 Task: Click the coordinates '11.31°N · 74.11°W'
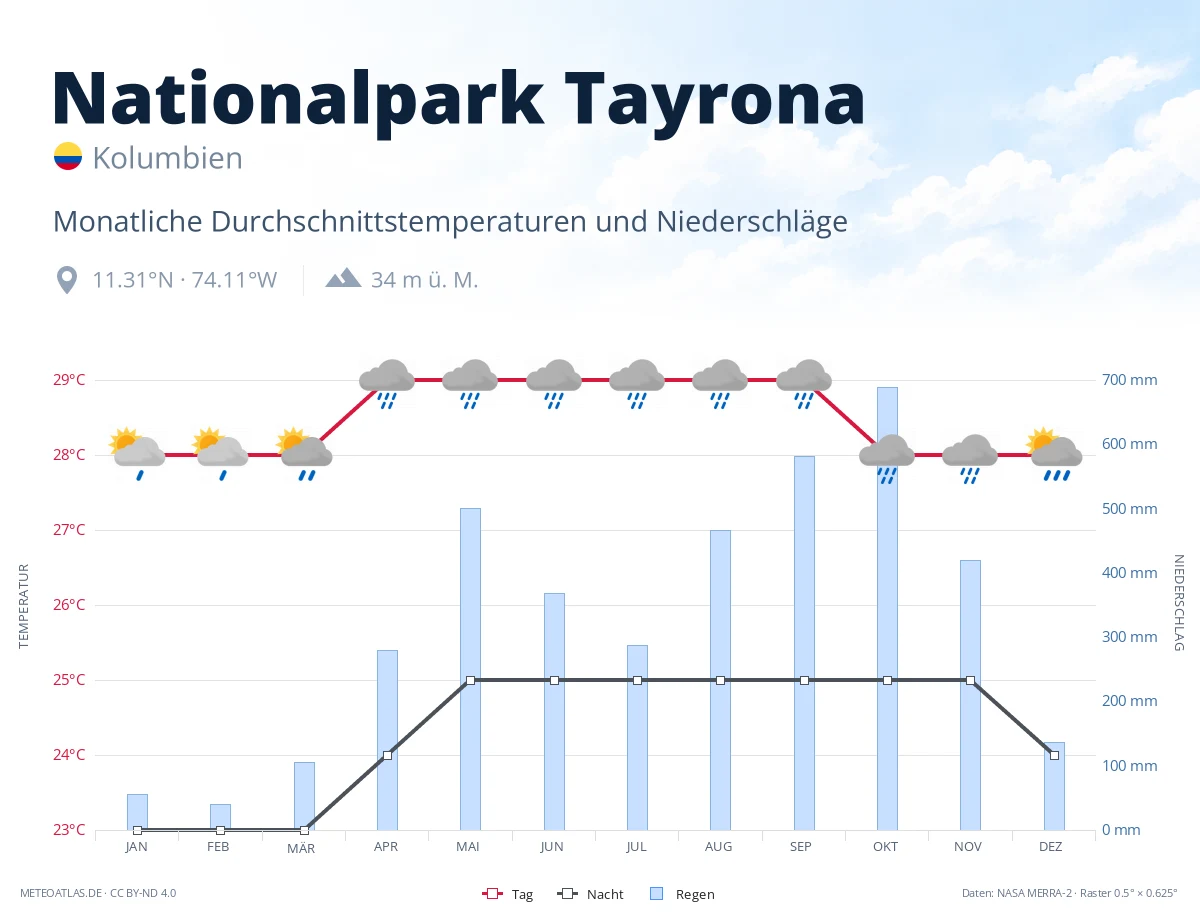184,280
